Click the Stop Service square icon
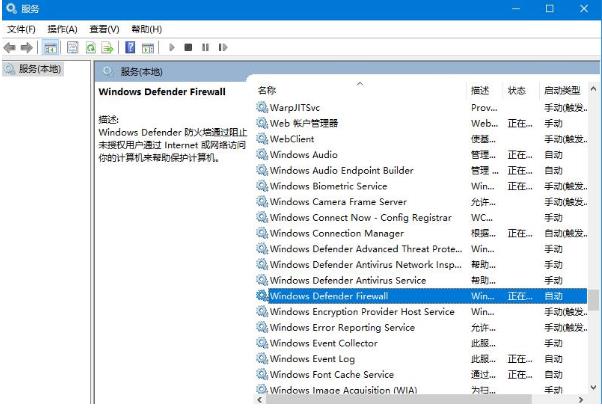602x411 pixels. click(x=188, y=48)
